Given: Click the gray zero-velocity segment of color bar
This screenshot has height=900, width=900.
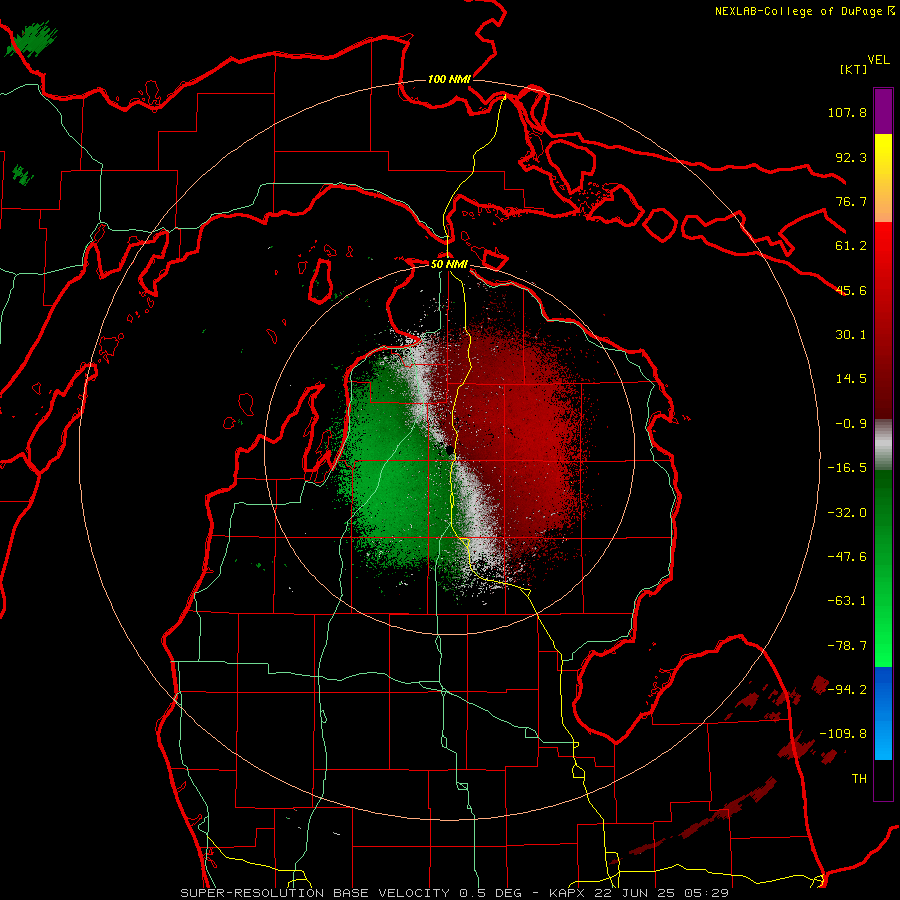Looking at the screenshot, I should point(883,445).
